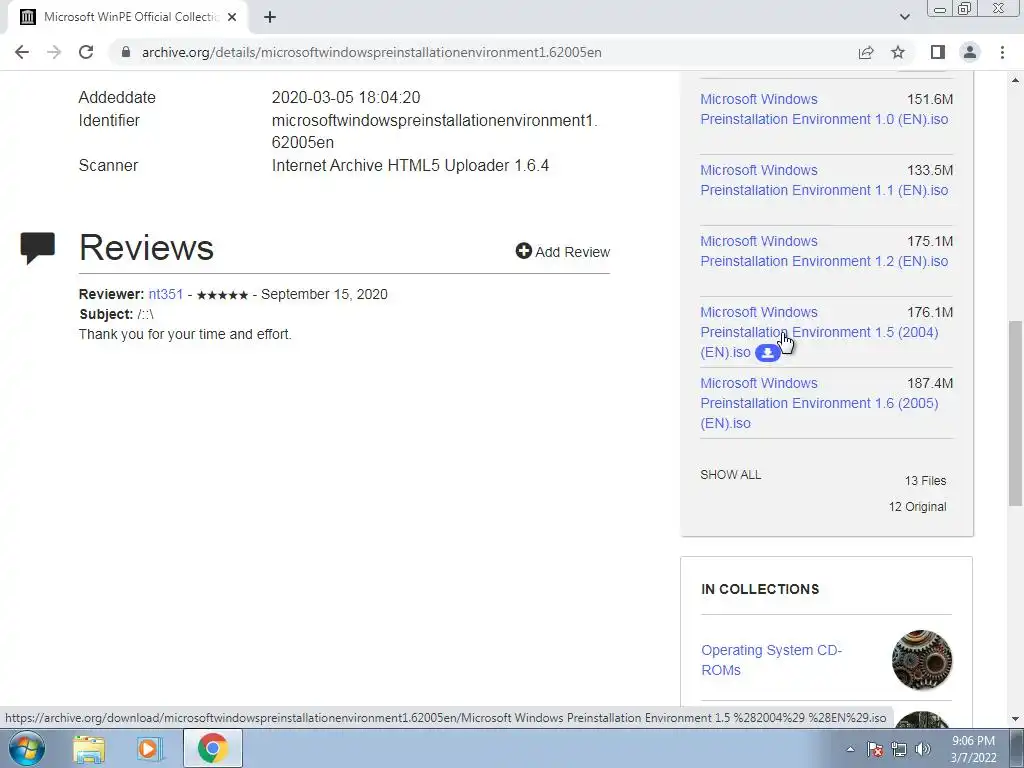Click Chrome icon in taskbar
The height and width of the screenshot is (768, 1024).
(x=213, y=748)
